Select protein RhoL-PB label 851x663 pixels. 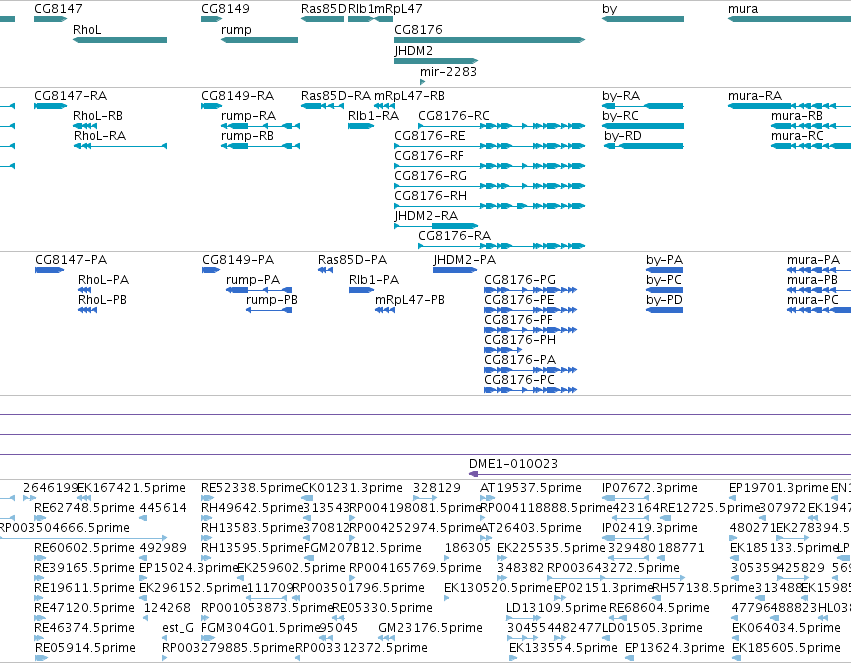tap(102, 300)
